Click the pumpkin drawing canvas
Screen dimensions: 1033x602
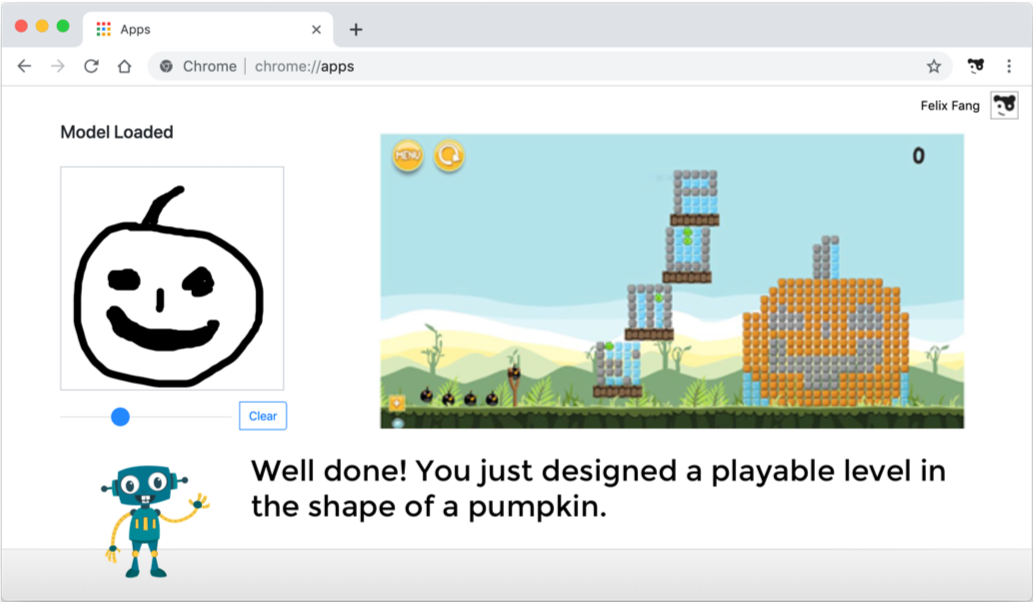point(172,278)
